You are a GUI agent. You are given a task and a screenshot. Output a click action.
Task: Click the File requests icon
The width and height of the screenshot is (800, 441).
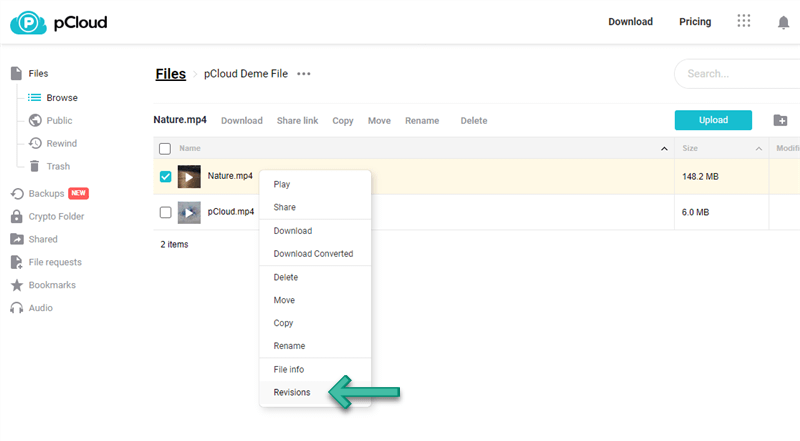pos(16,262)
